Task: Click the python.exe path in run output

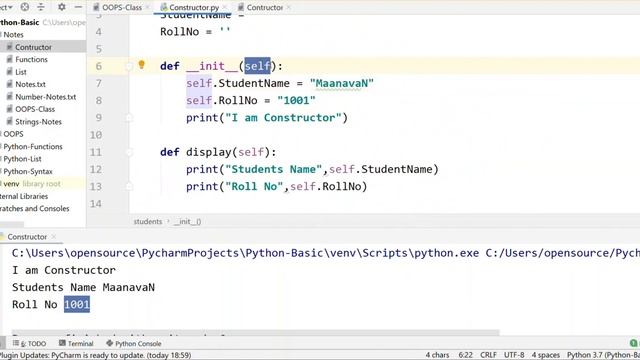Action: click(245, 253)
